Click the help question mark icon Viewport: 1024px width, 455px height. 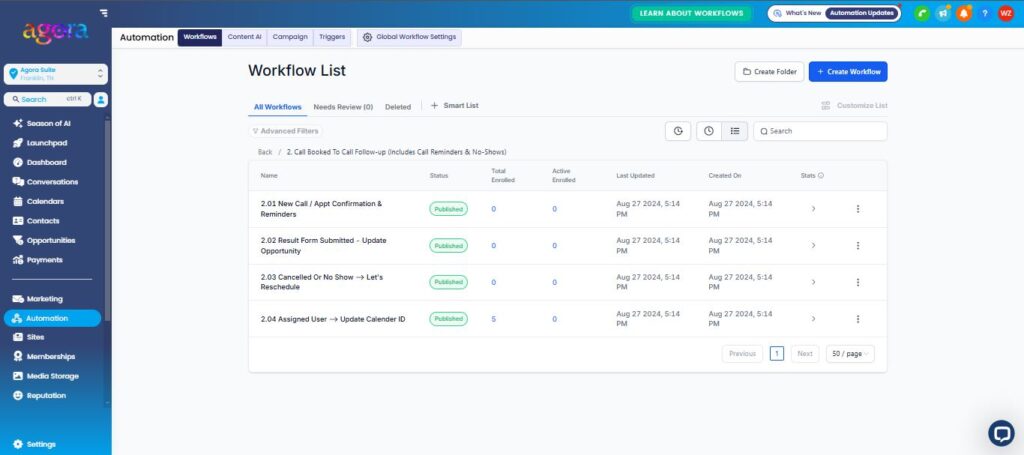click(x=985, y=13)
